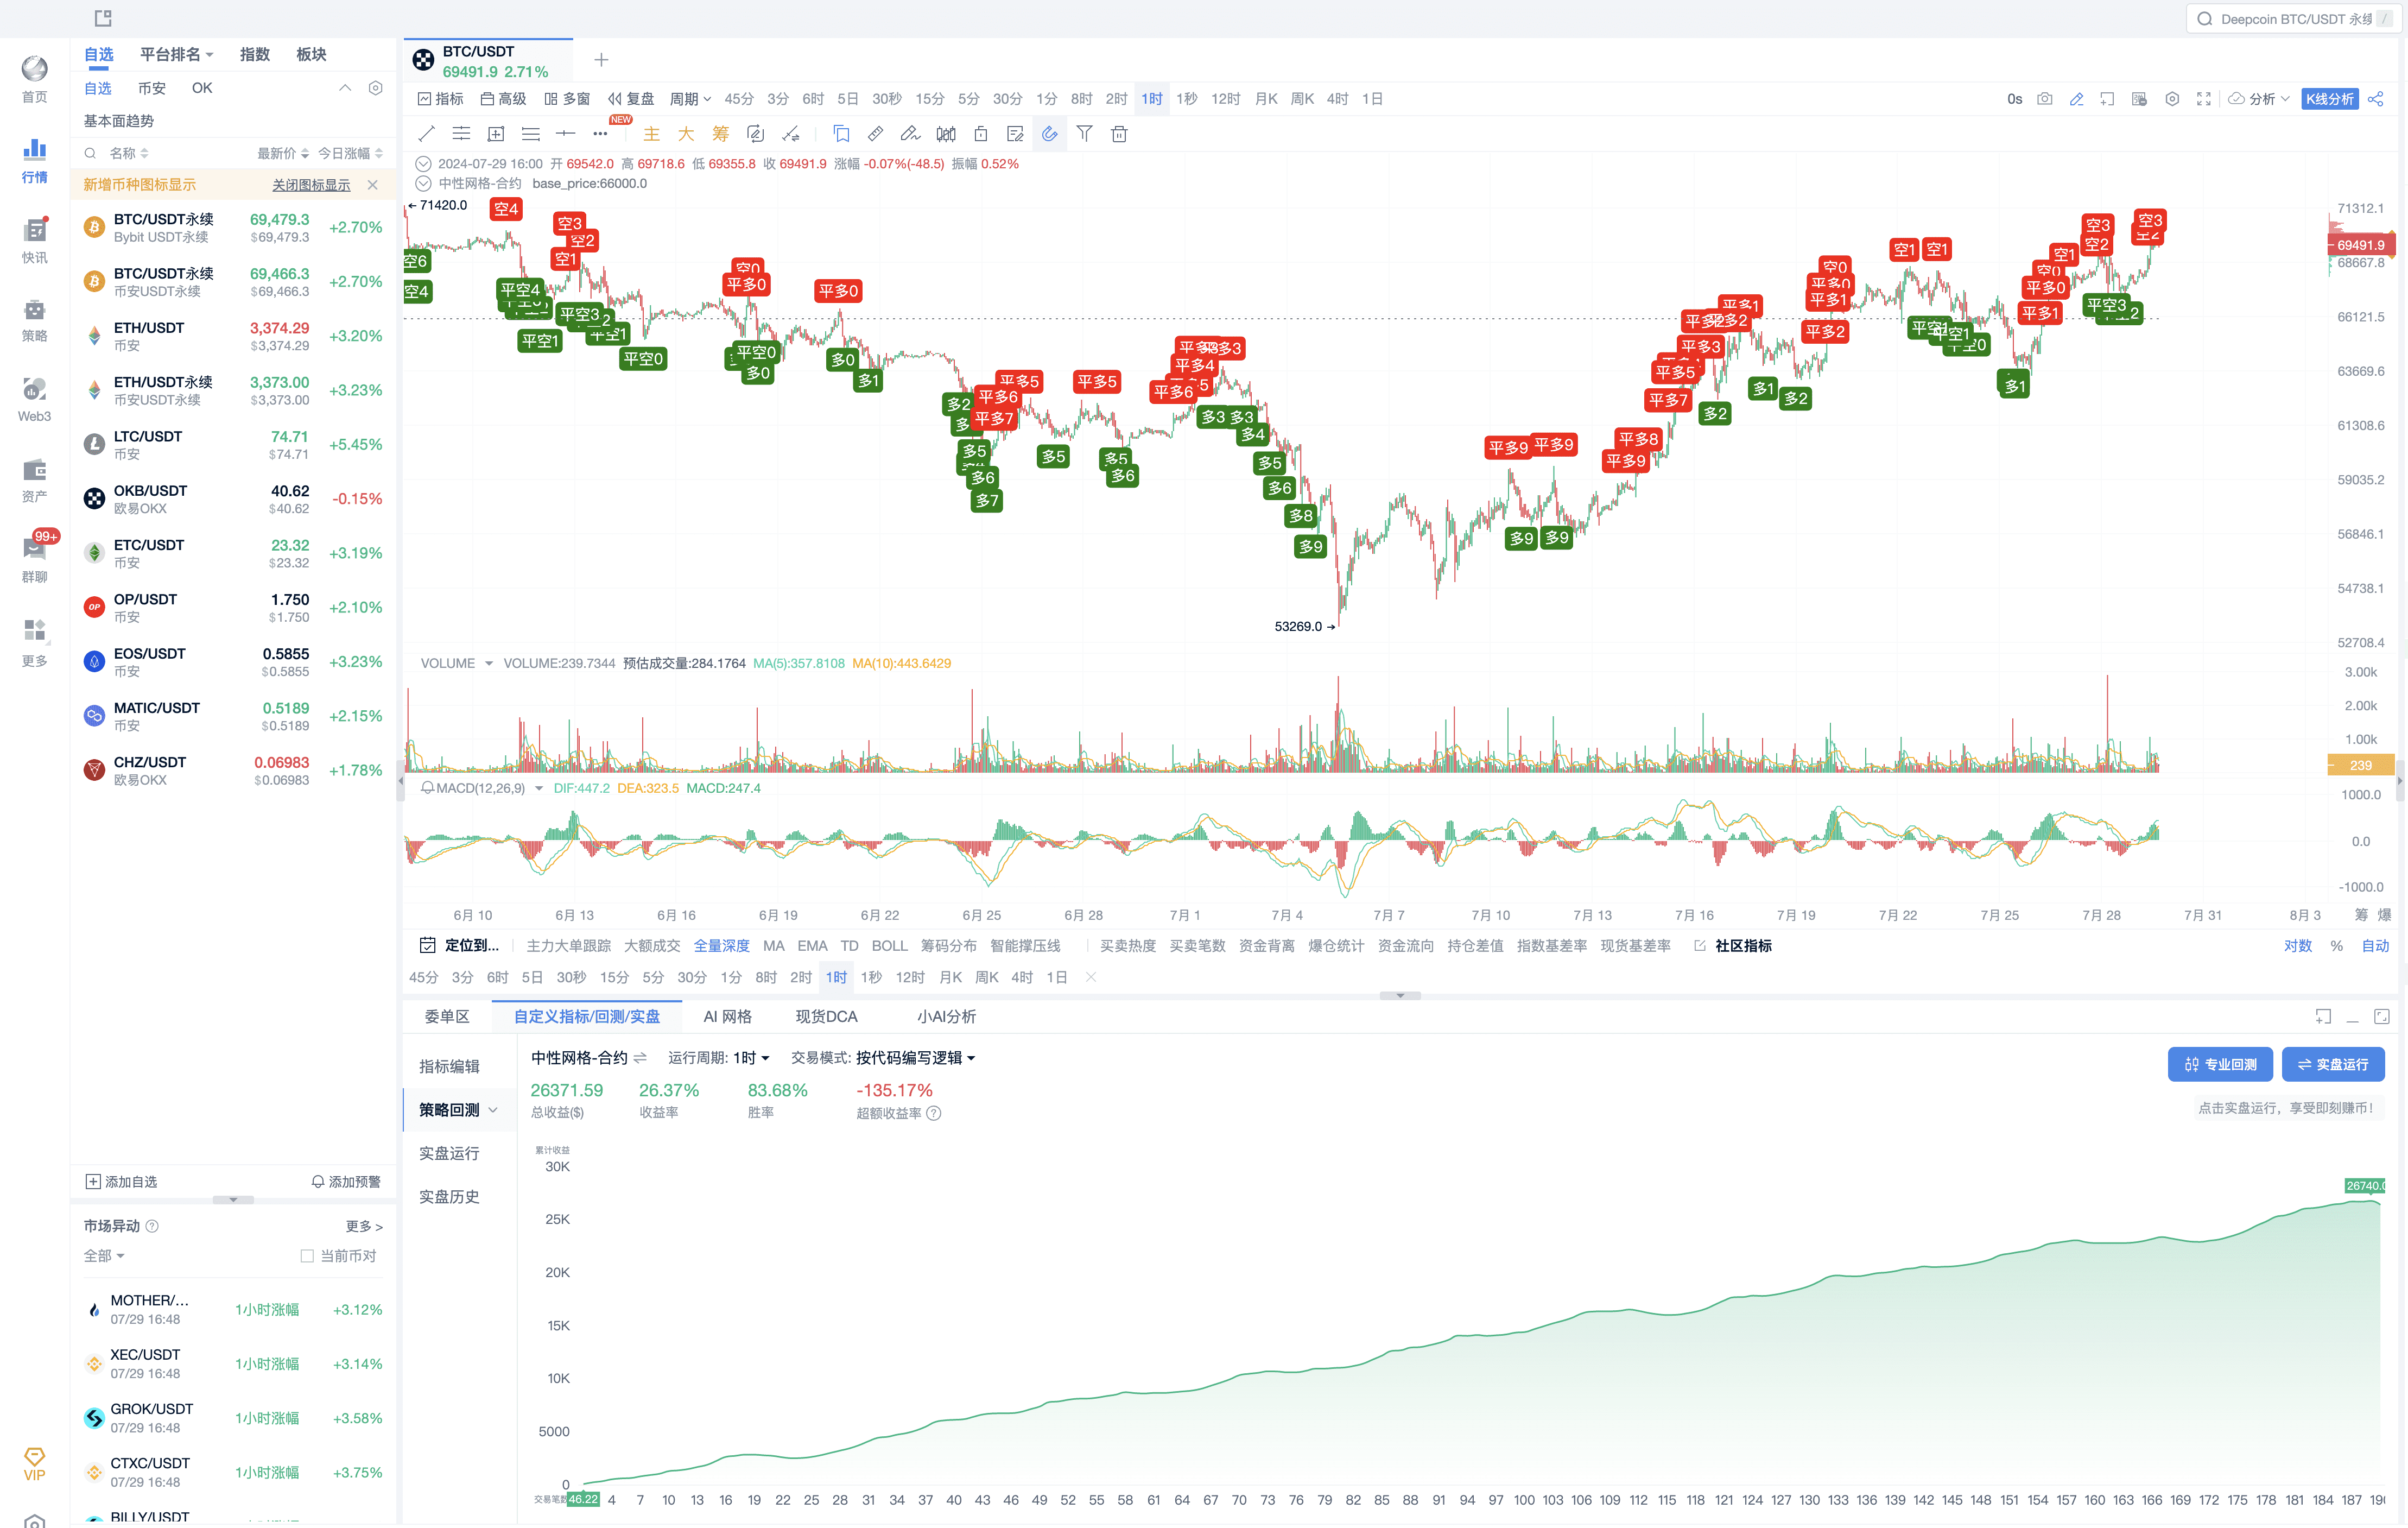This screenshot has width=2408, height=1528.
Task: Expand 平台排名 dropdown arrow
Action: pos(209,55)
